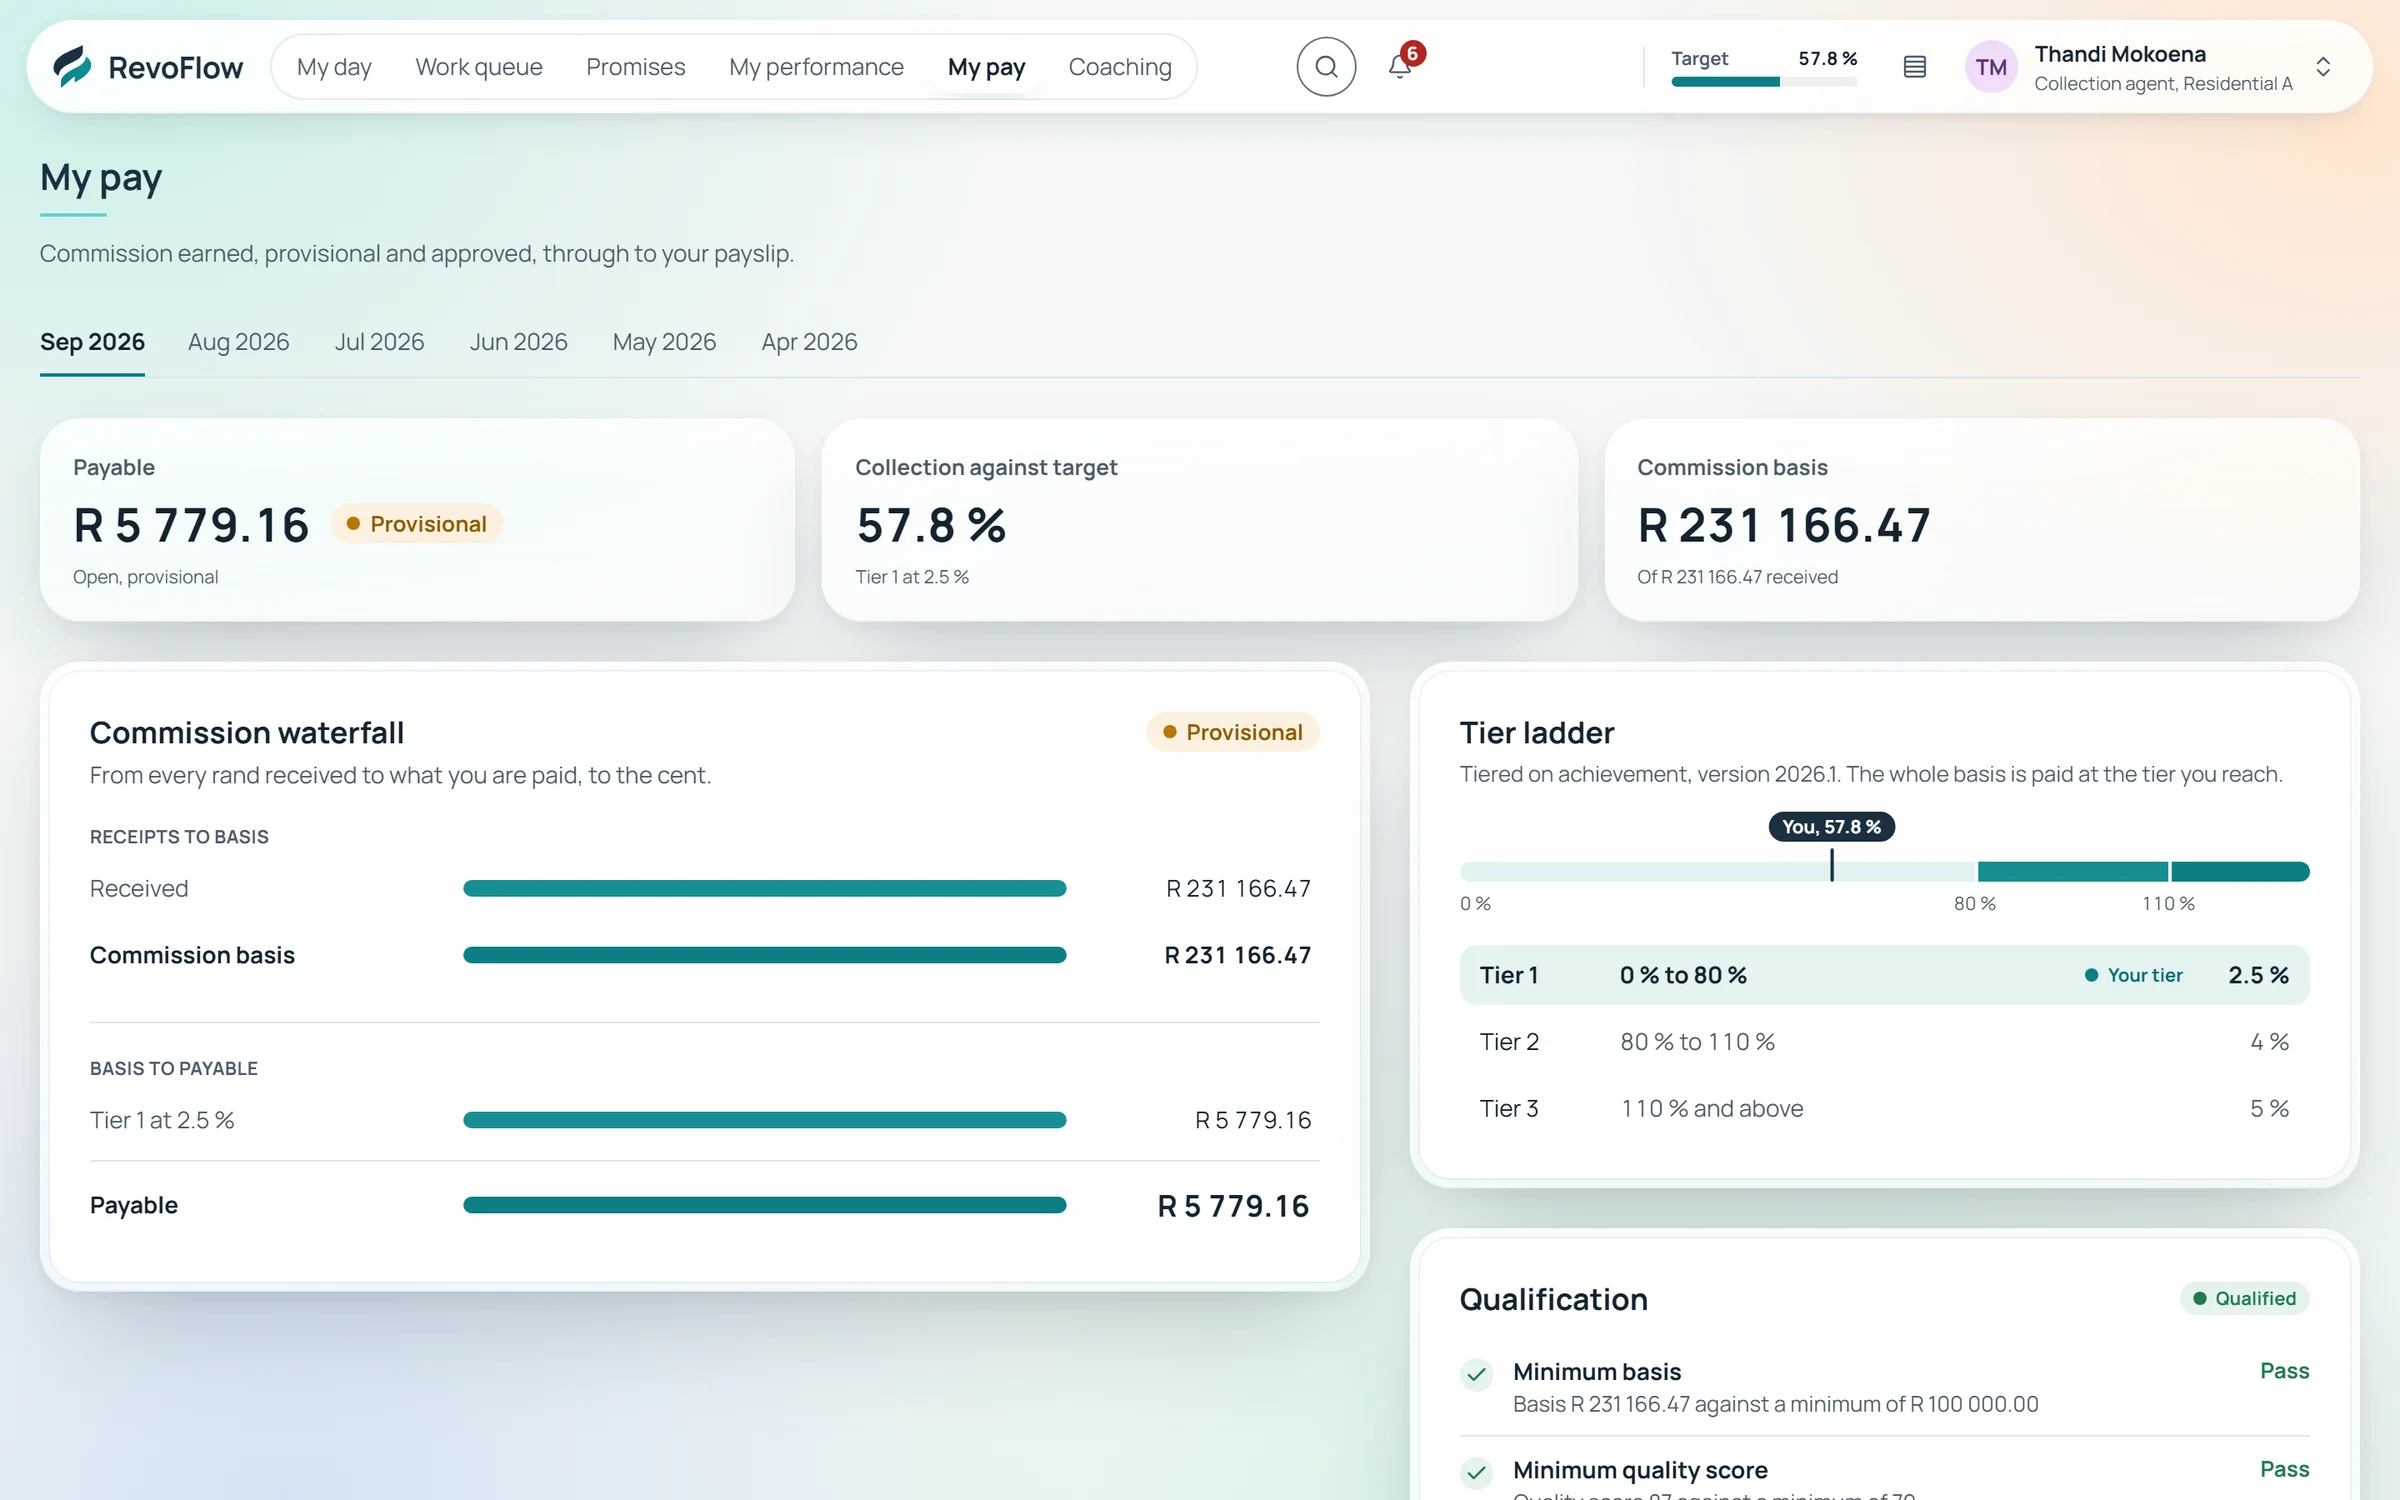Open the search icon button
This screenshot has width=2400, height=1500.
pyautogui.click(x=1326, y=66)
